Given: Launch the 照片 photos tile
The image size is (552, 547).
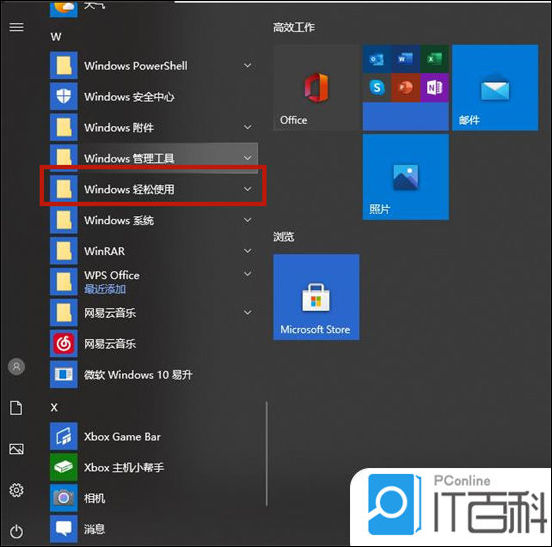Looking at the screenshot, I should pyautogui.click(x=406, y=177).
